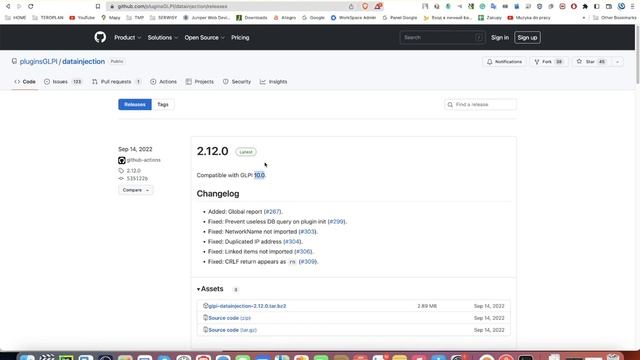Open the Product dropdown menu
640x360 pixels.
pos(127,38)
